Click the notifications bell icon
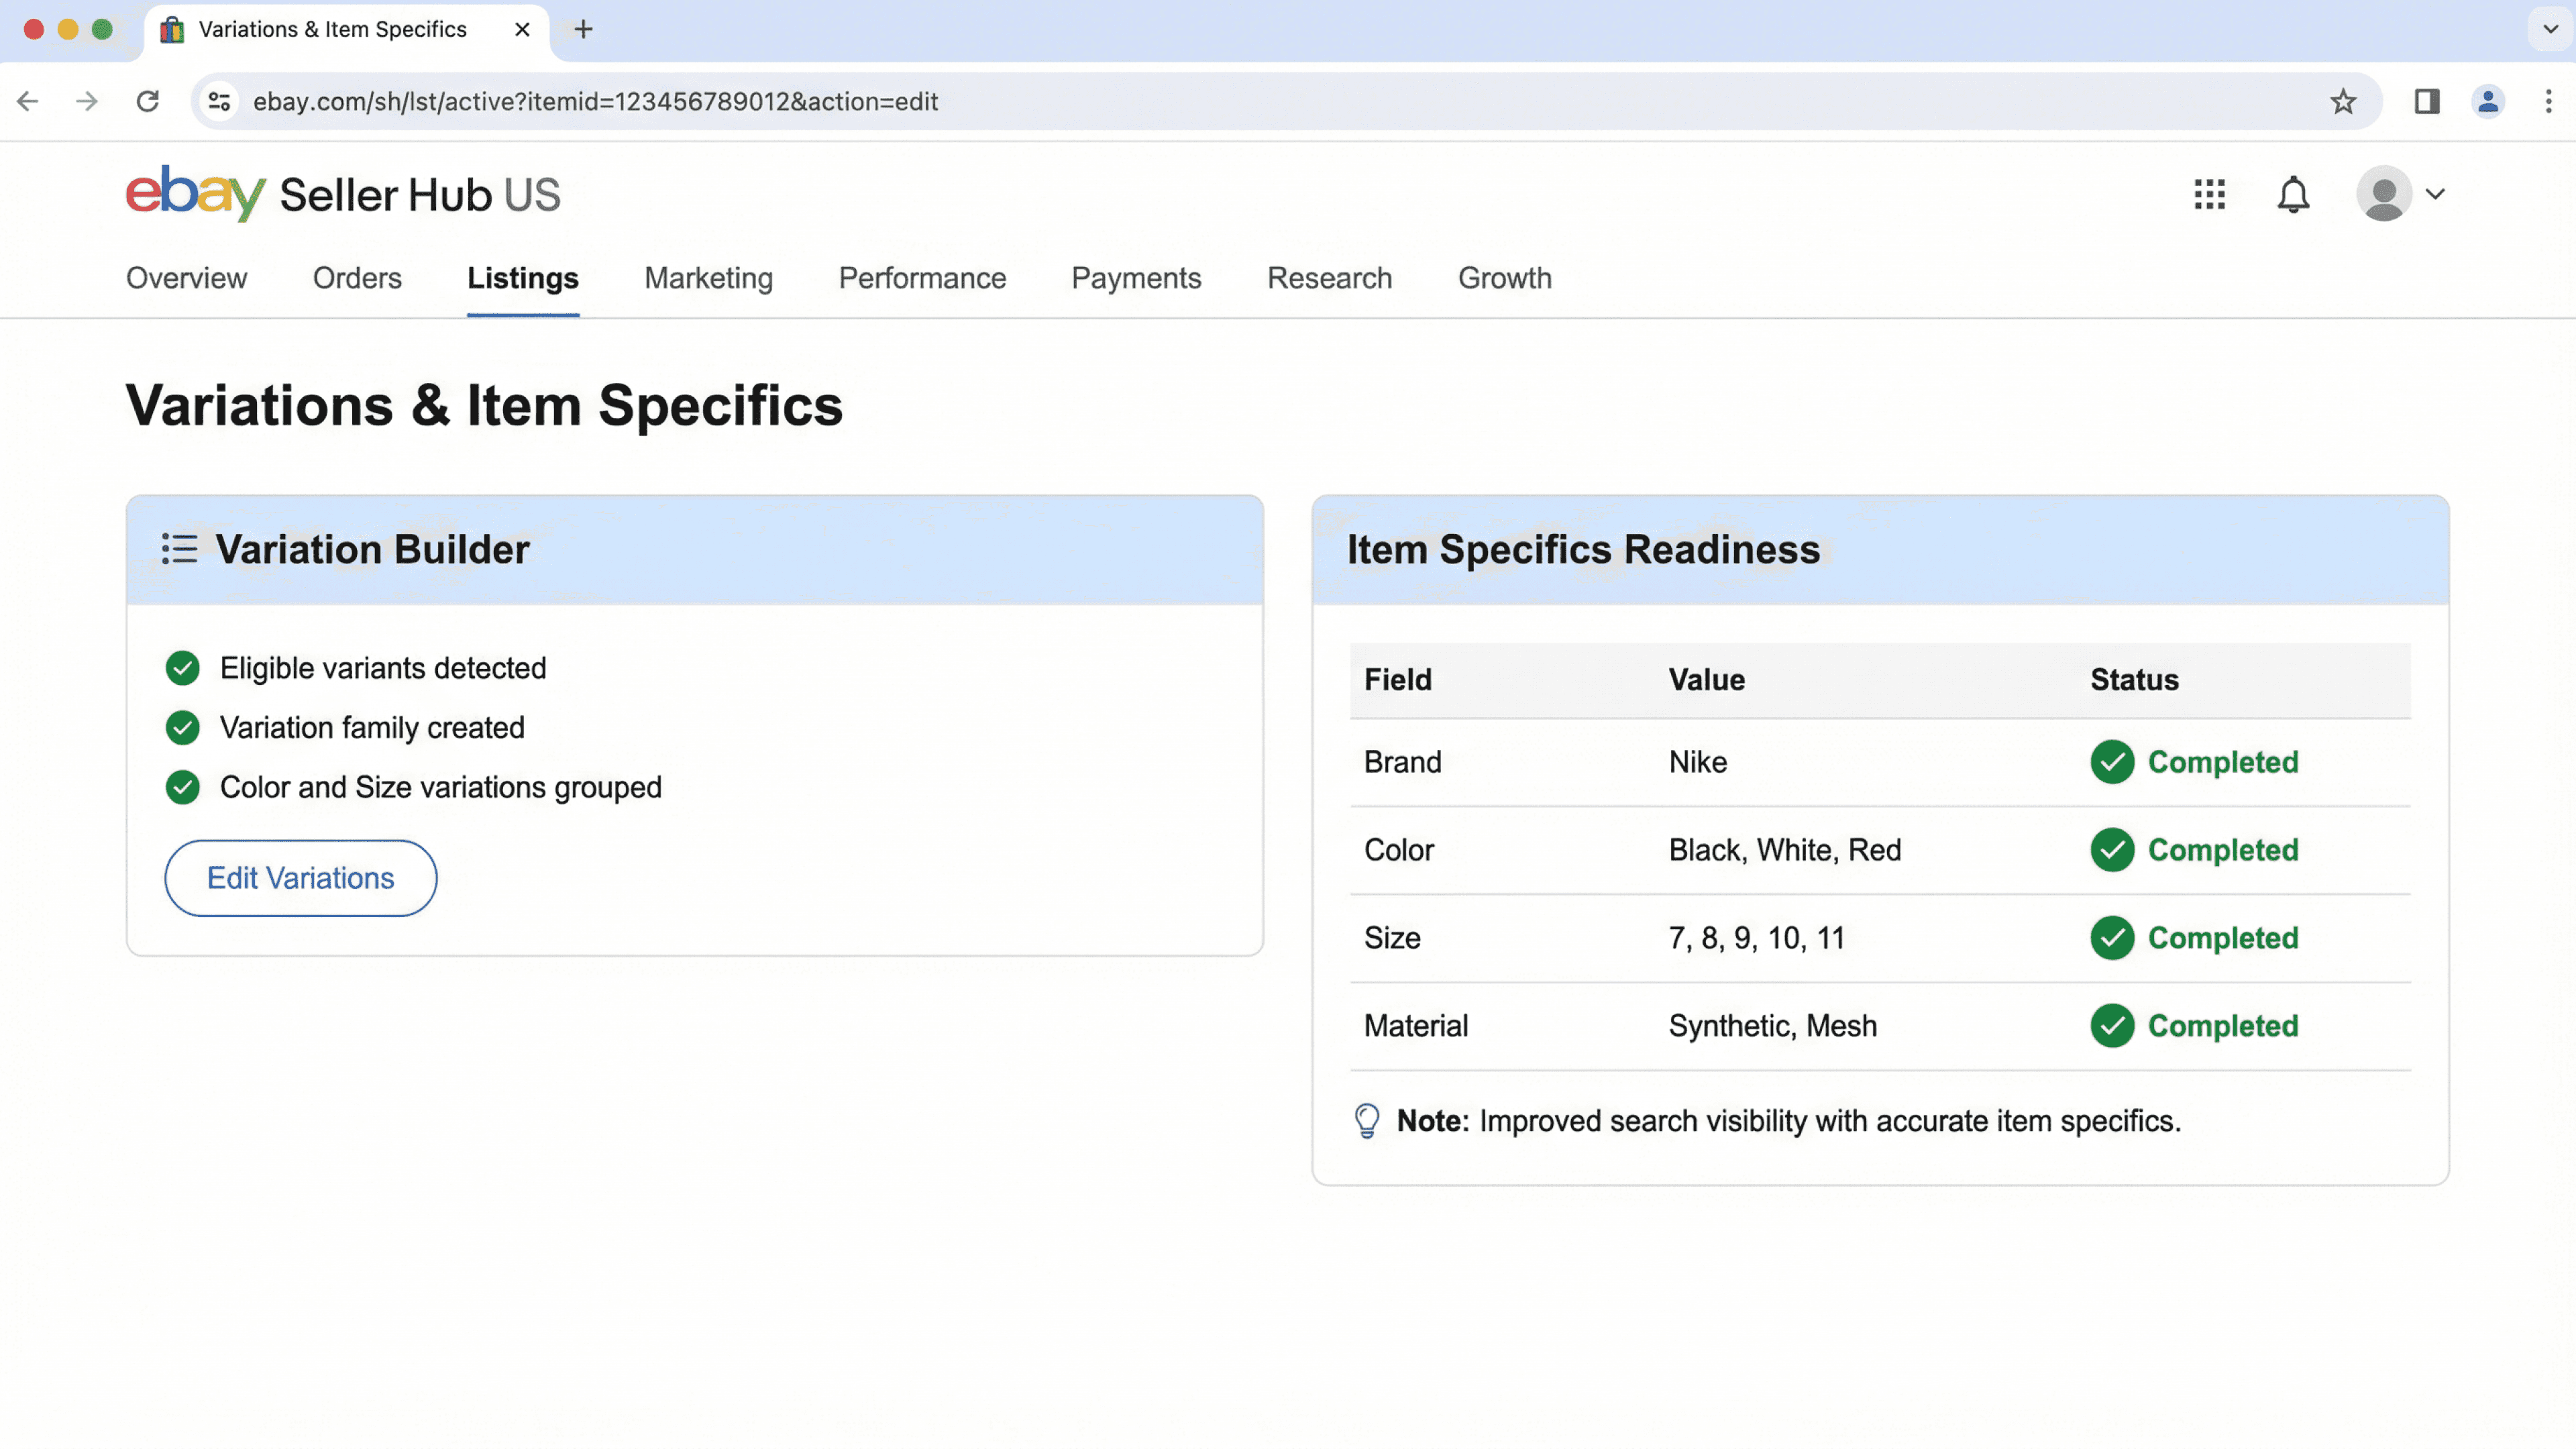2576x1449 pixels. tap(2292, 194)
